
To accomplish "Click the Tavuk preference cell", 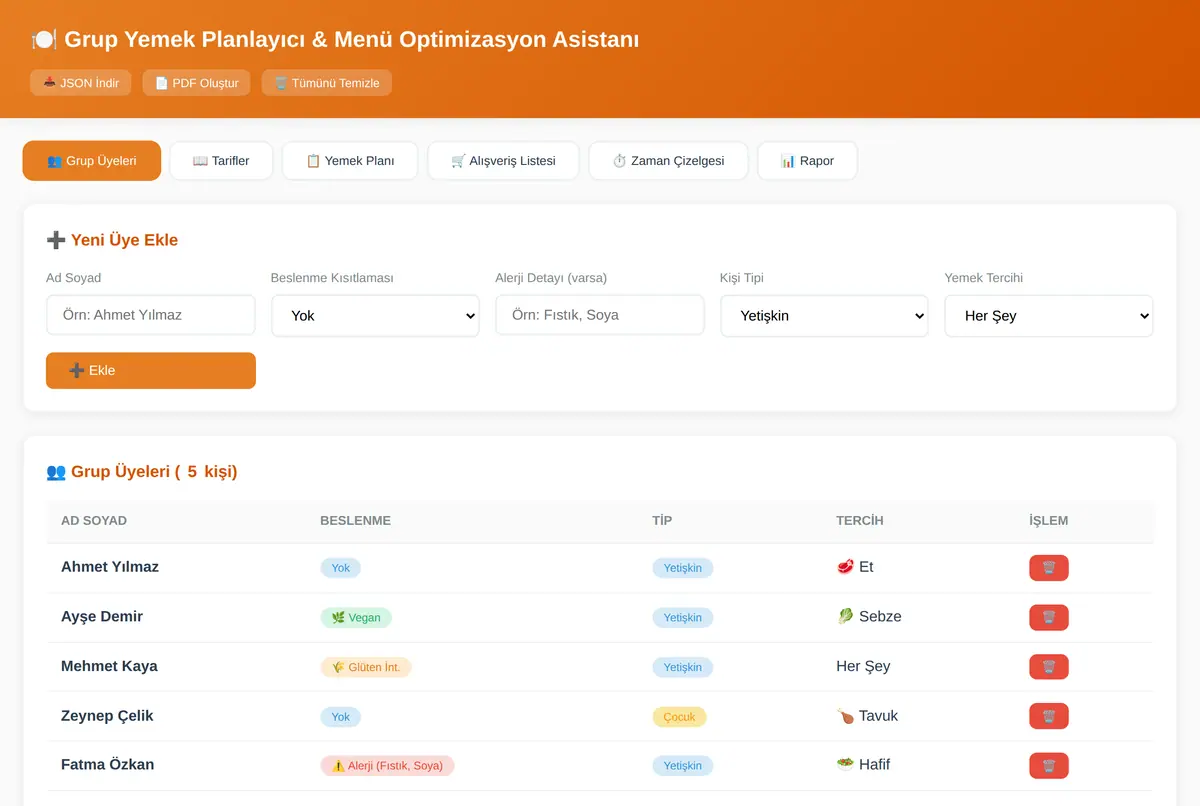I will 867,716.
